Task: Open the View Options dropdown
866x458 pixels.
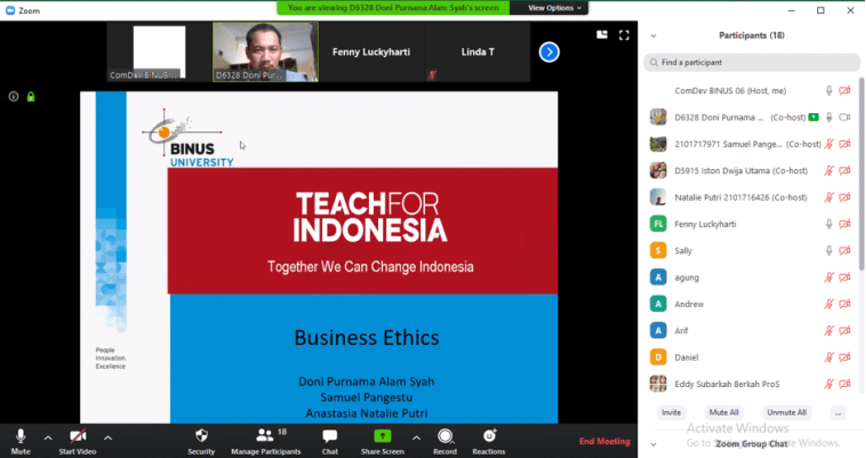Action: [x=554, y=8]
